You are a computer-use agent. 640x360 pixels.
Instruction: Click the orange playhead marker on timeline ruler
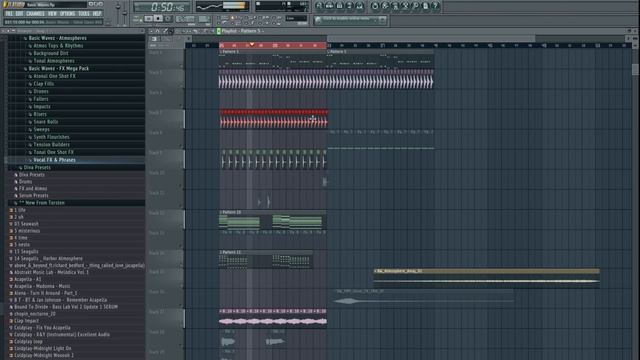coord(252,44)
